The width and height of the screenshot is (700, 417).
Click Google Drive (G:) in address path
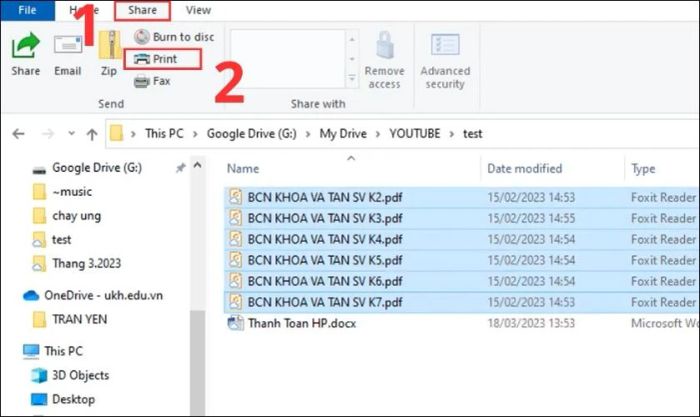pyautogui.click(x=251, y=133)
